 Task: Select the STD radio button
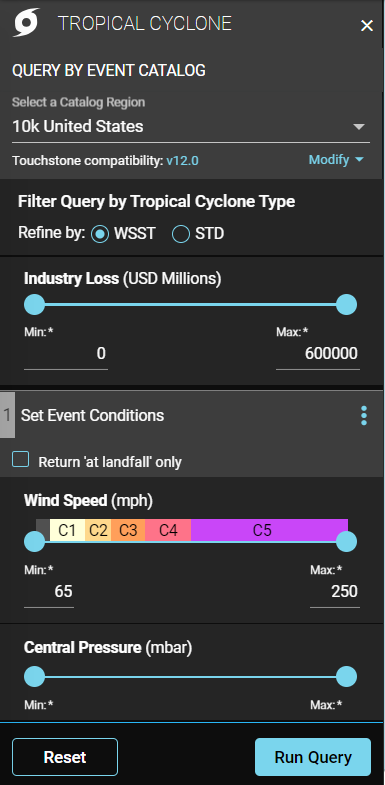(181, 234)
